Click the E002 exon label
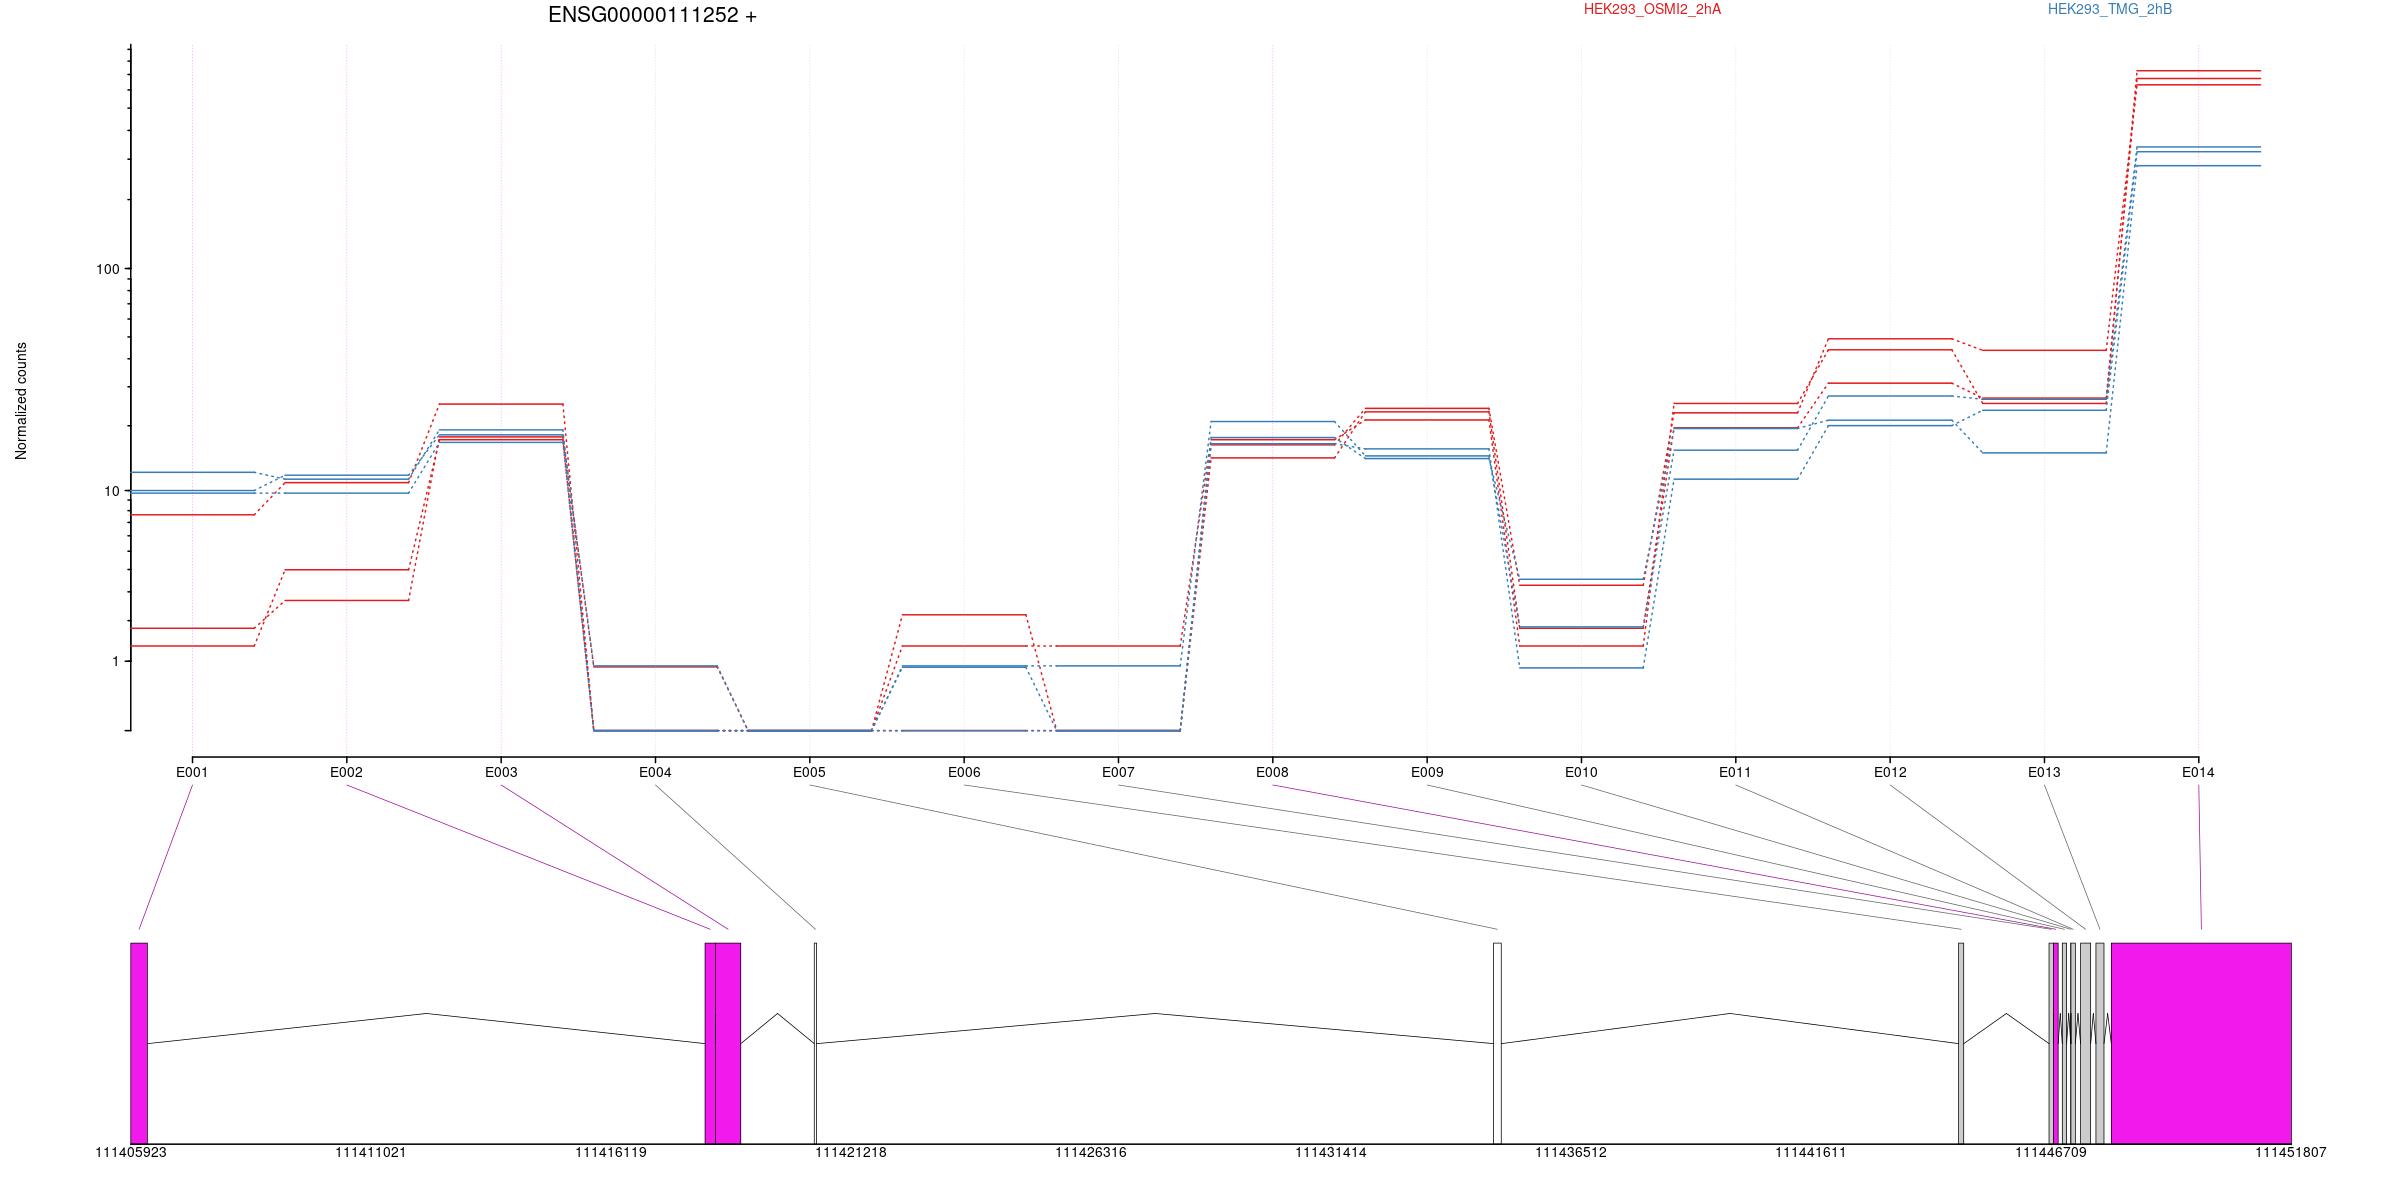The height and width of the screenshot is (1200, 2400). [x=346, y=772]
